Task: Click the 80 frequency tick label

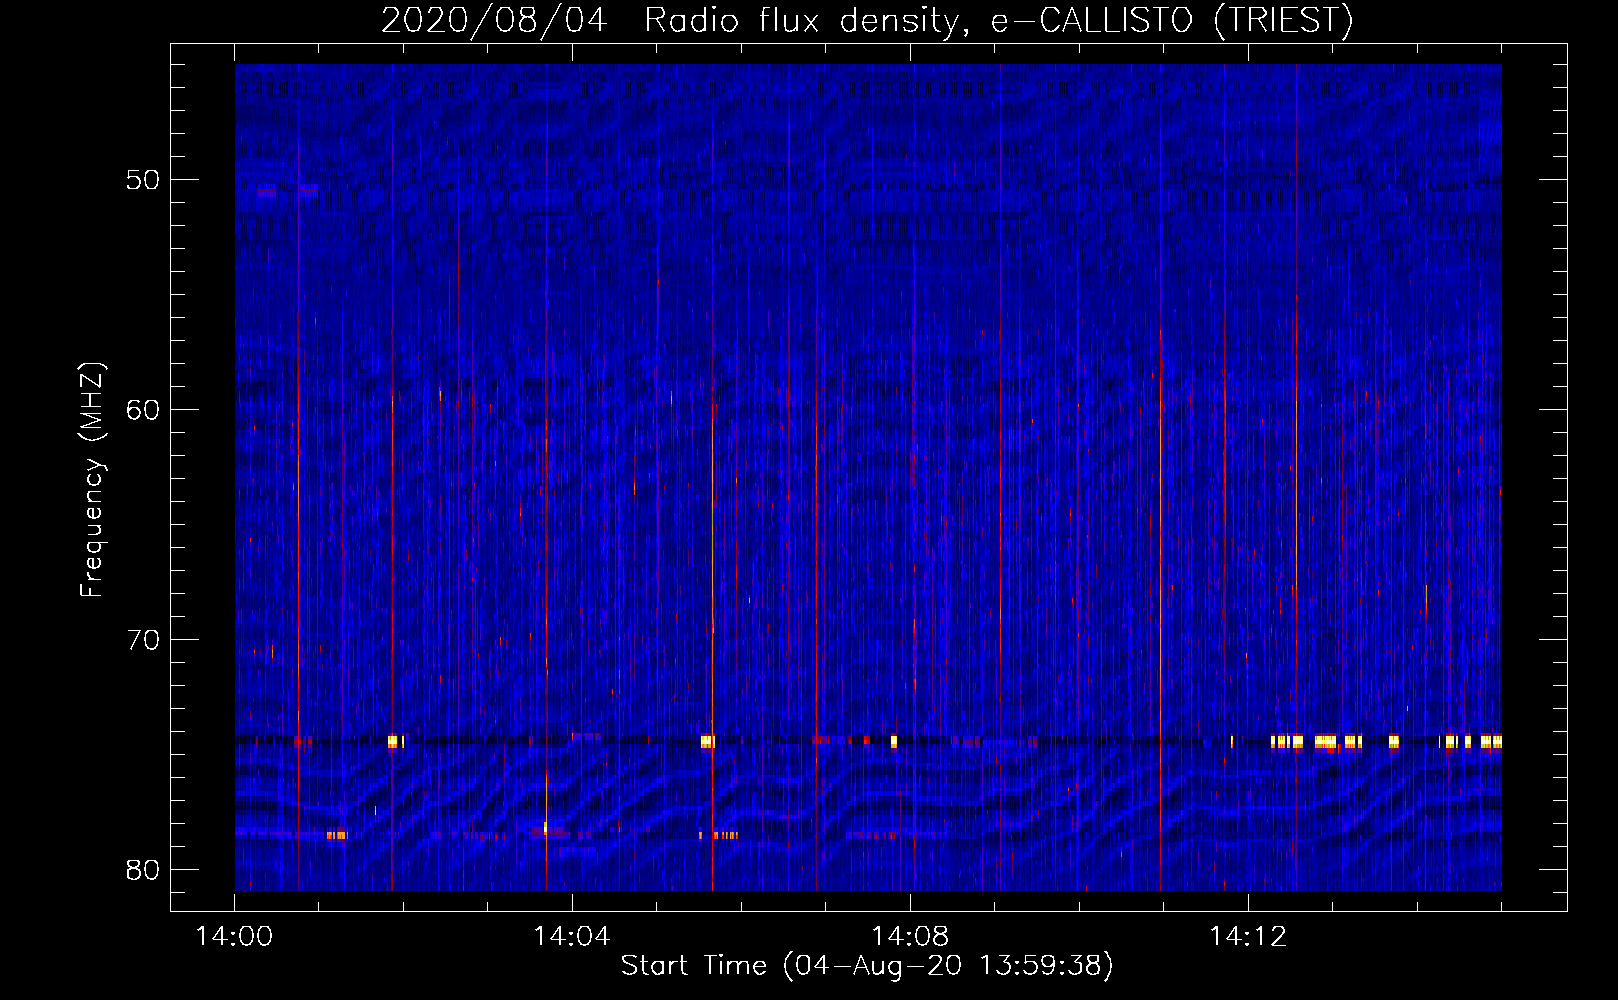Action: (144, 870)
